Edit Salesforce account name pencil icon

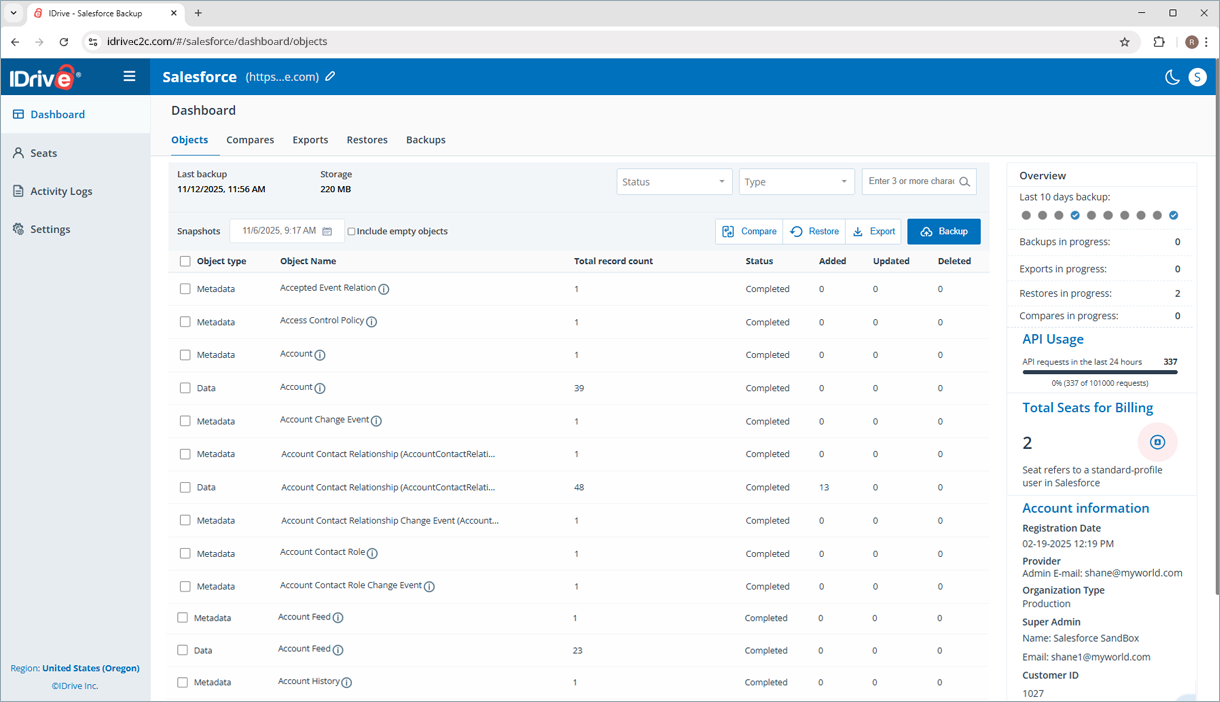point(330,76)
